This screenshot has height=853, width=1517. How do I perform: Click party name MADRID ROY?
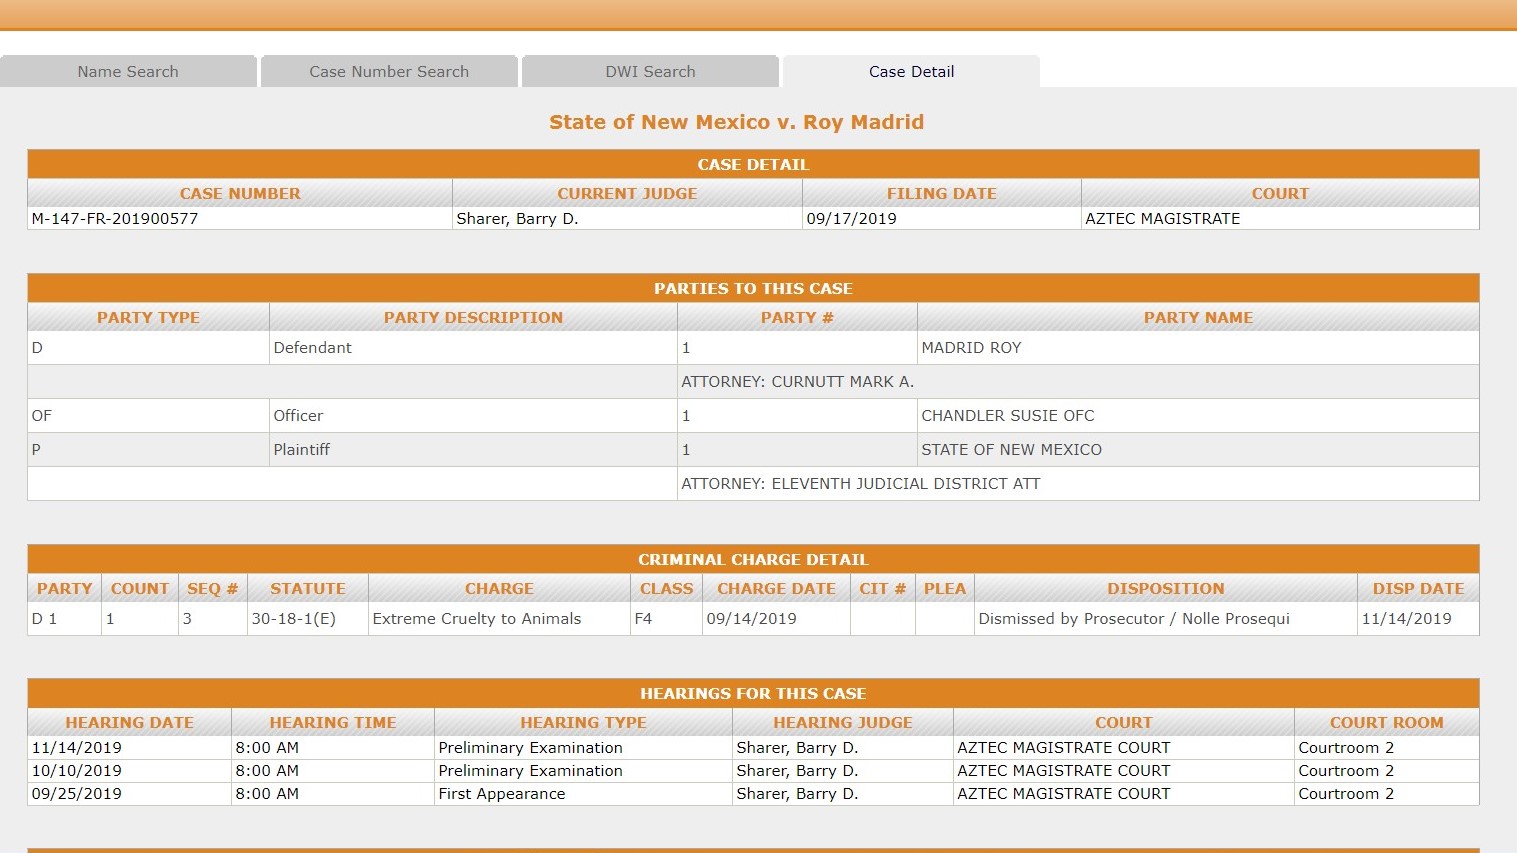[x=971, y=348]
